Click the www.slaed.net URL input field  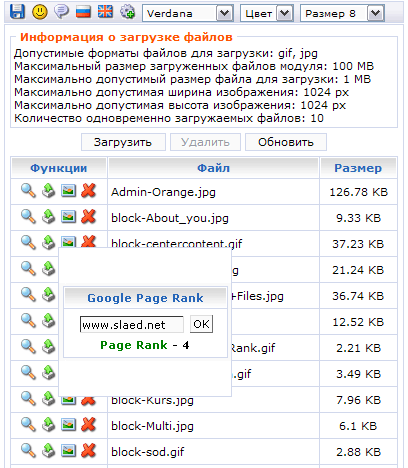pyautogui.click(x=132, y=324)
